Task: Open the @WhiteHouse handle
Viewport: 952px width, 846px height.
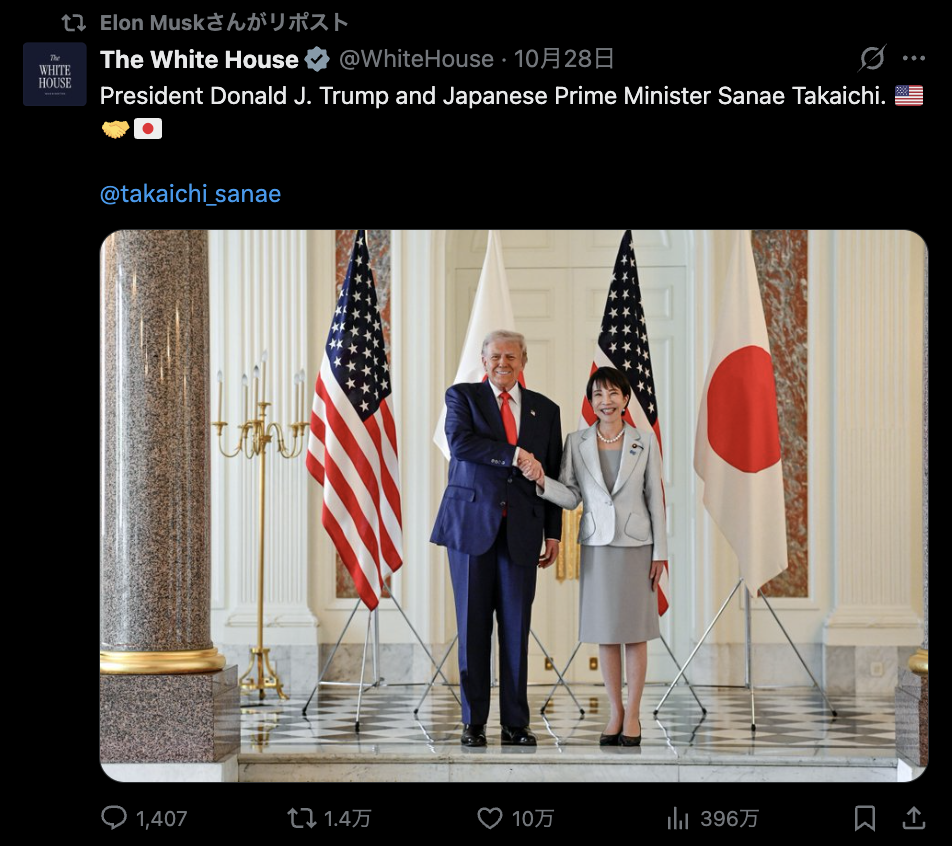Action: [x=416, y=60]
